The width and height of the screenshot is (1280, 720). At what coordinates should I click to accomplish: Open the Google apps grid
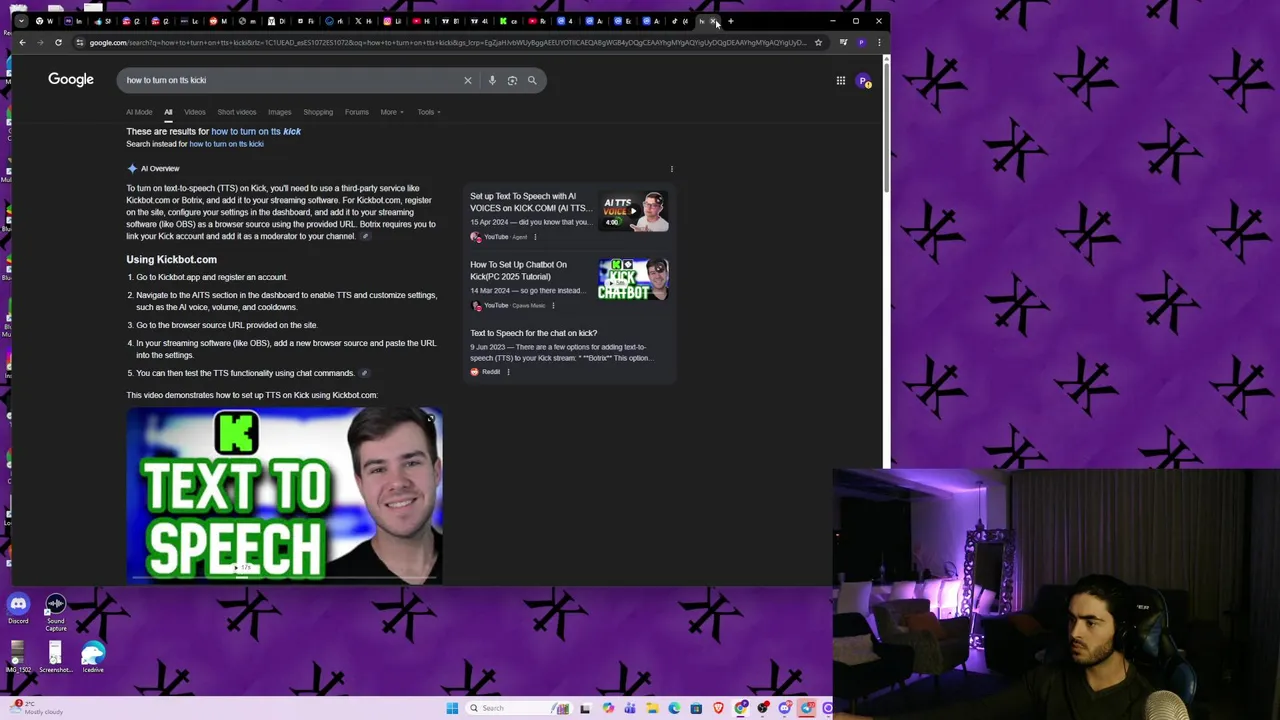coord(841,80)
